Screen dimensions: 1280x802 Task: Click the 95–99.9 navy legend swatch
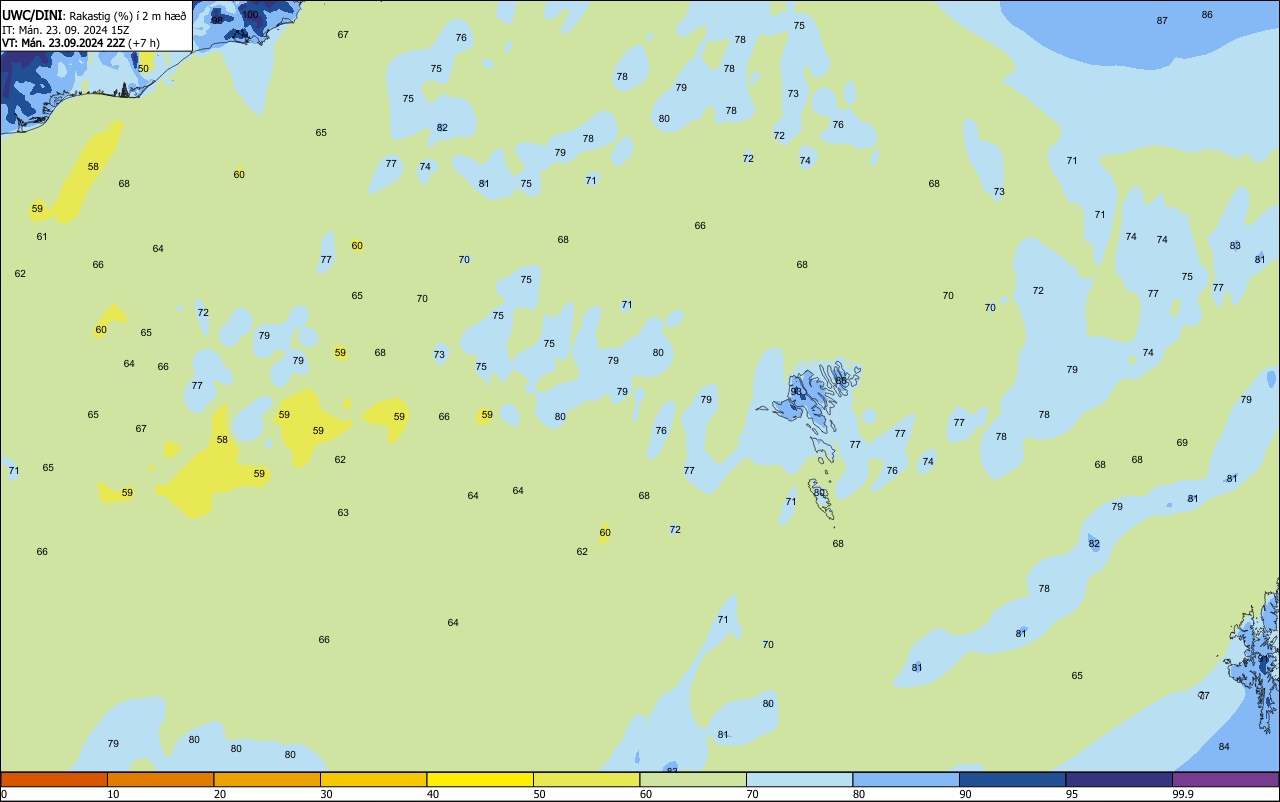(1119, 779)
